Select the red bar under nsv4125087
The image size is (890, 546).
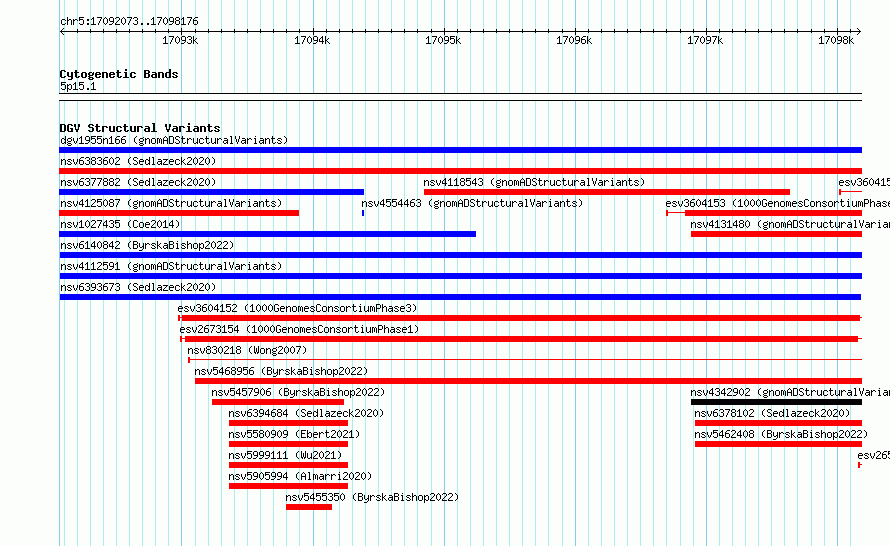[x=179, y=213]
